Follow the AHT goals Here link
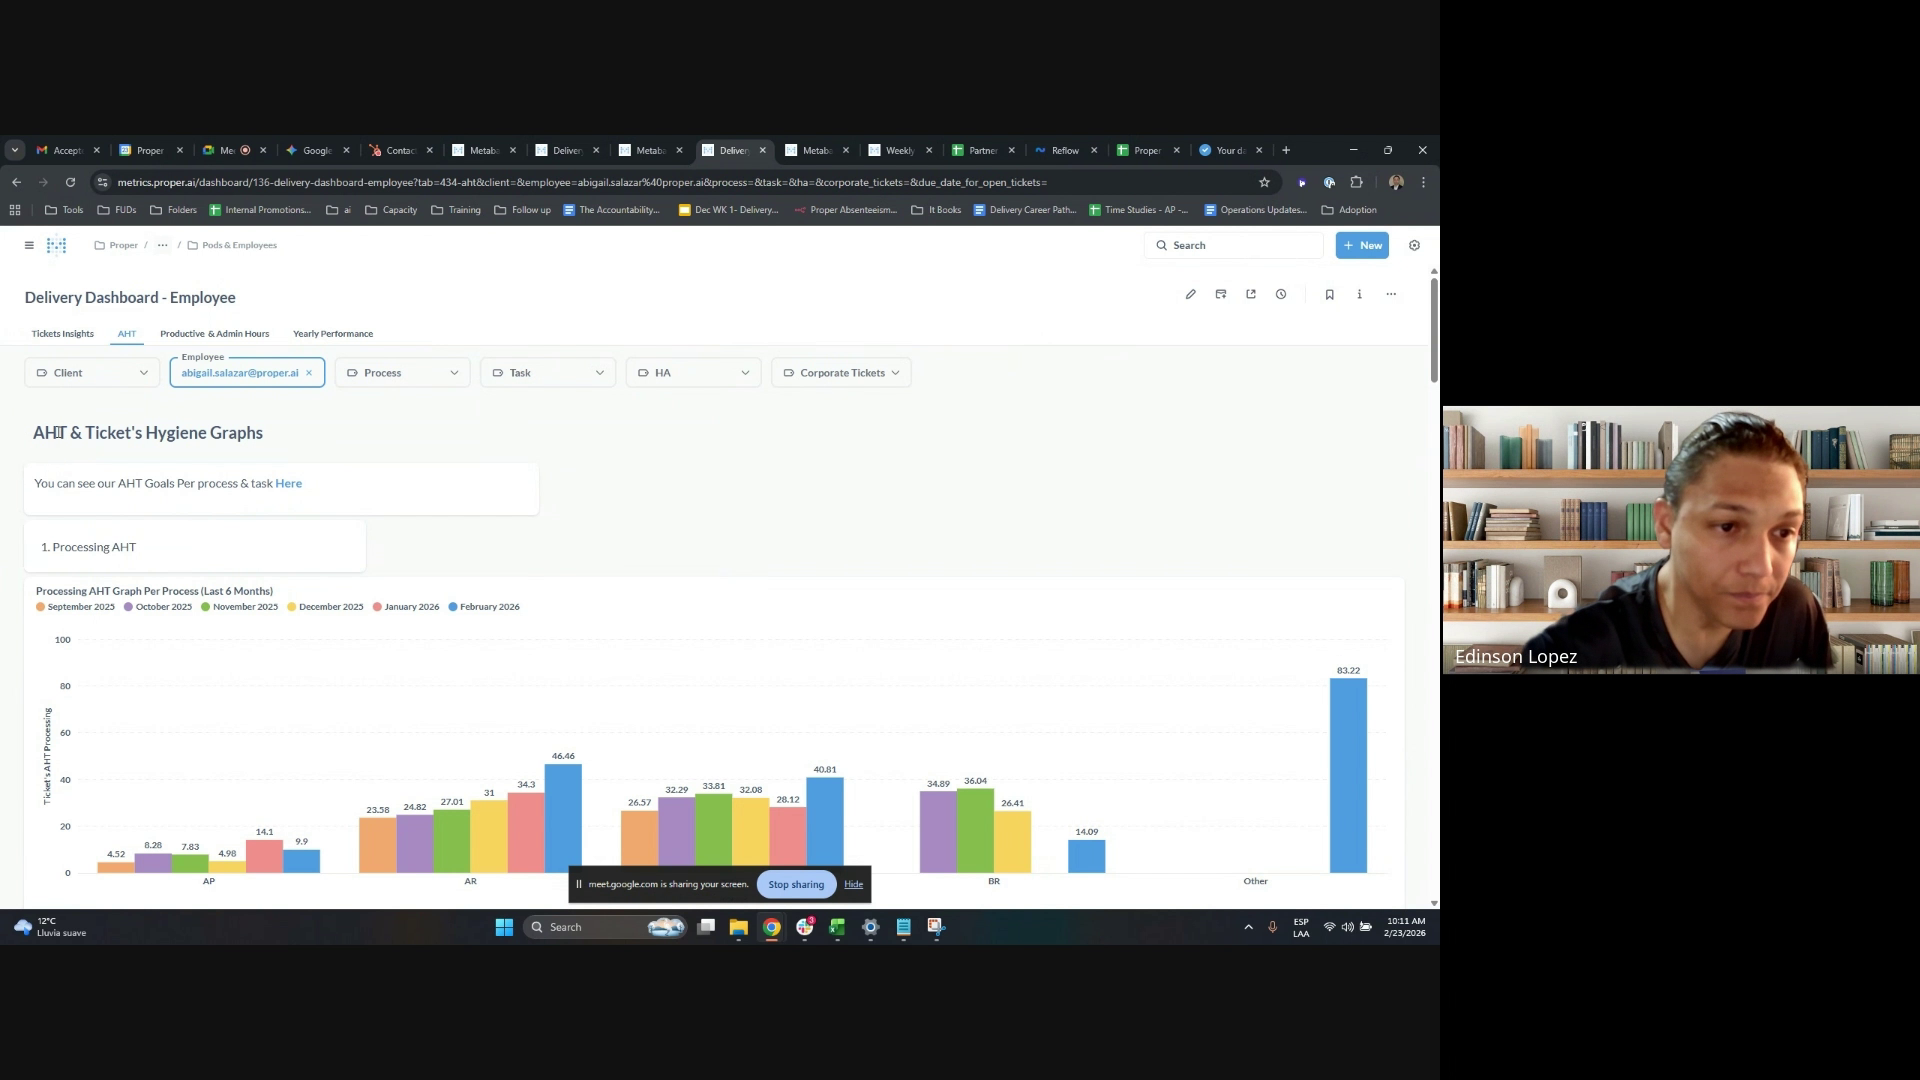The width and height of the screenshot is (1920, 1080). [288, 483]
